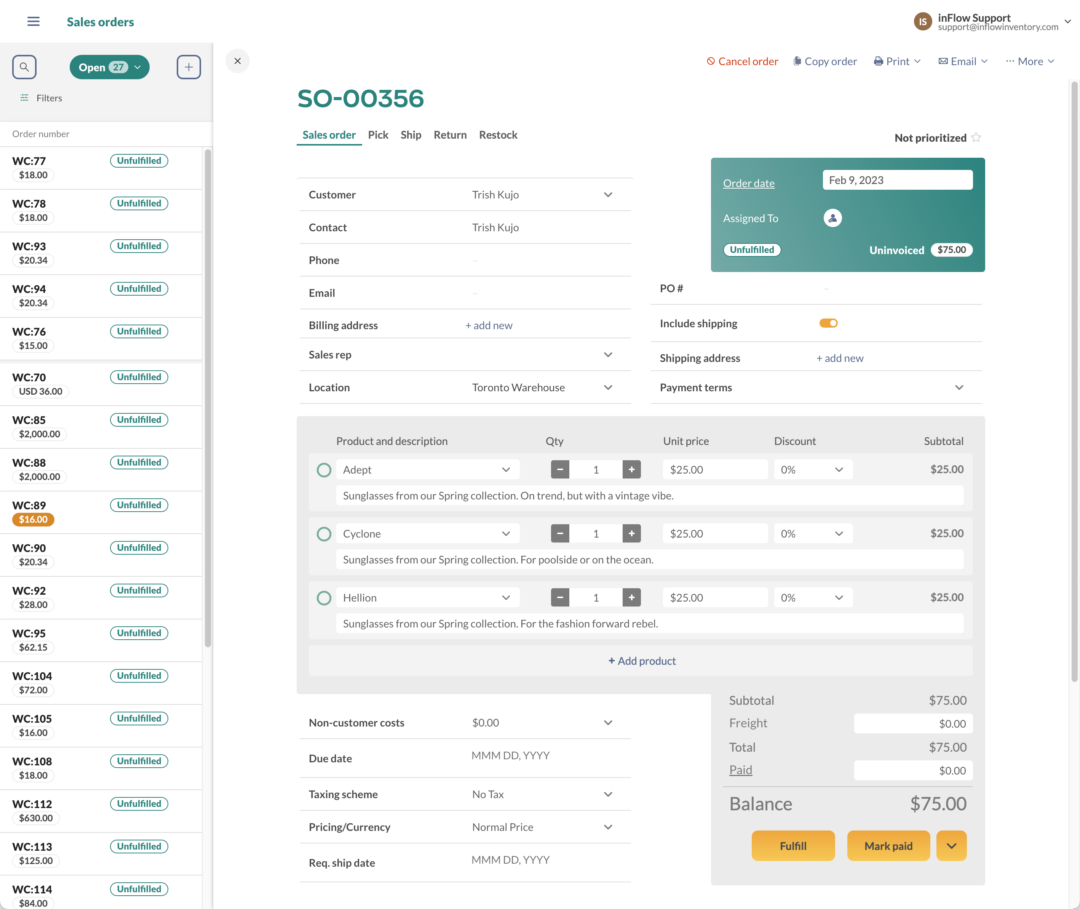Switch to the Pick tab

(378, 135)
